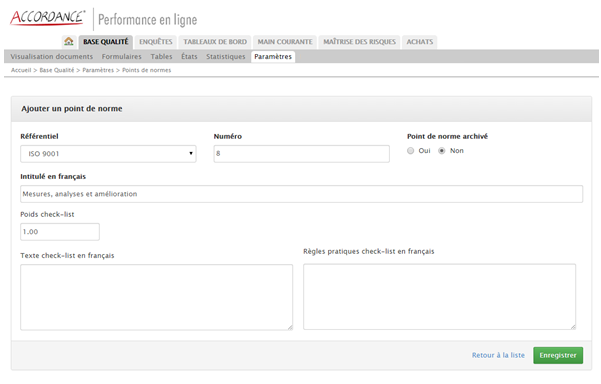Click Retour à la liste link
Image resolution: width=601 pixels, height=384 pixels.
point(498,355)
